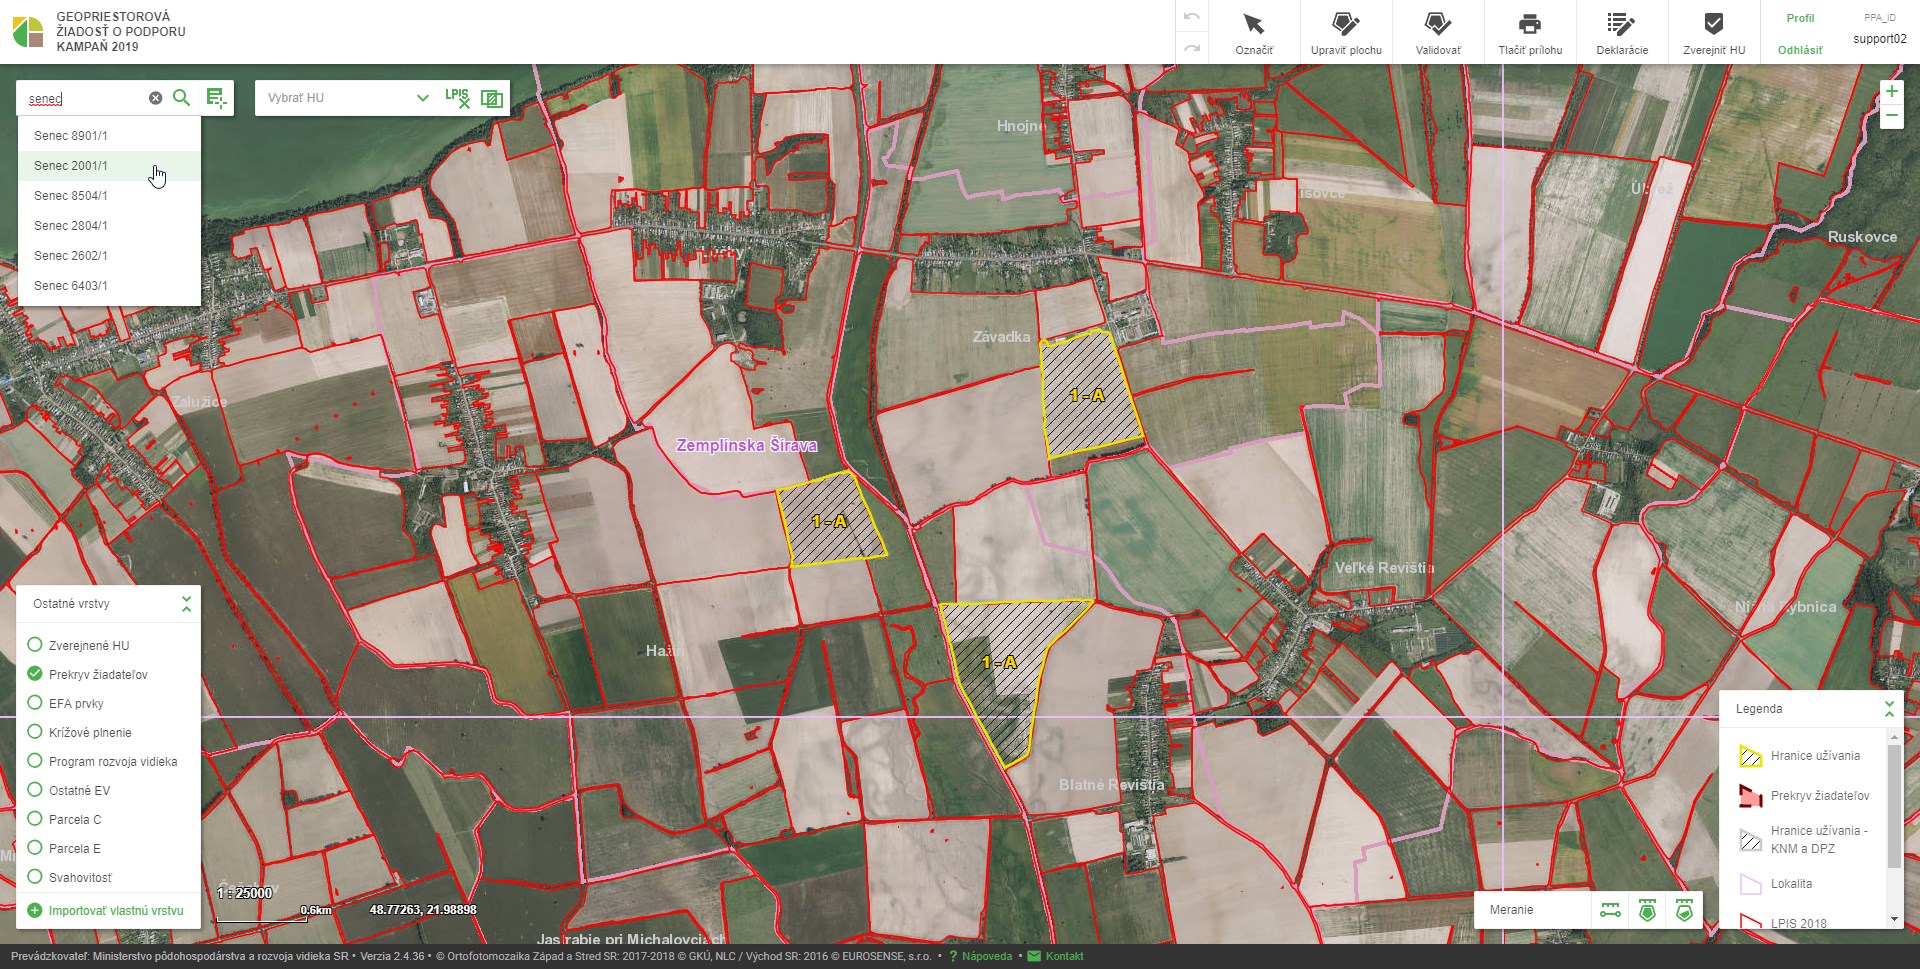Click the support02 username text

[1880, 39]
